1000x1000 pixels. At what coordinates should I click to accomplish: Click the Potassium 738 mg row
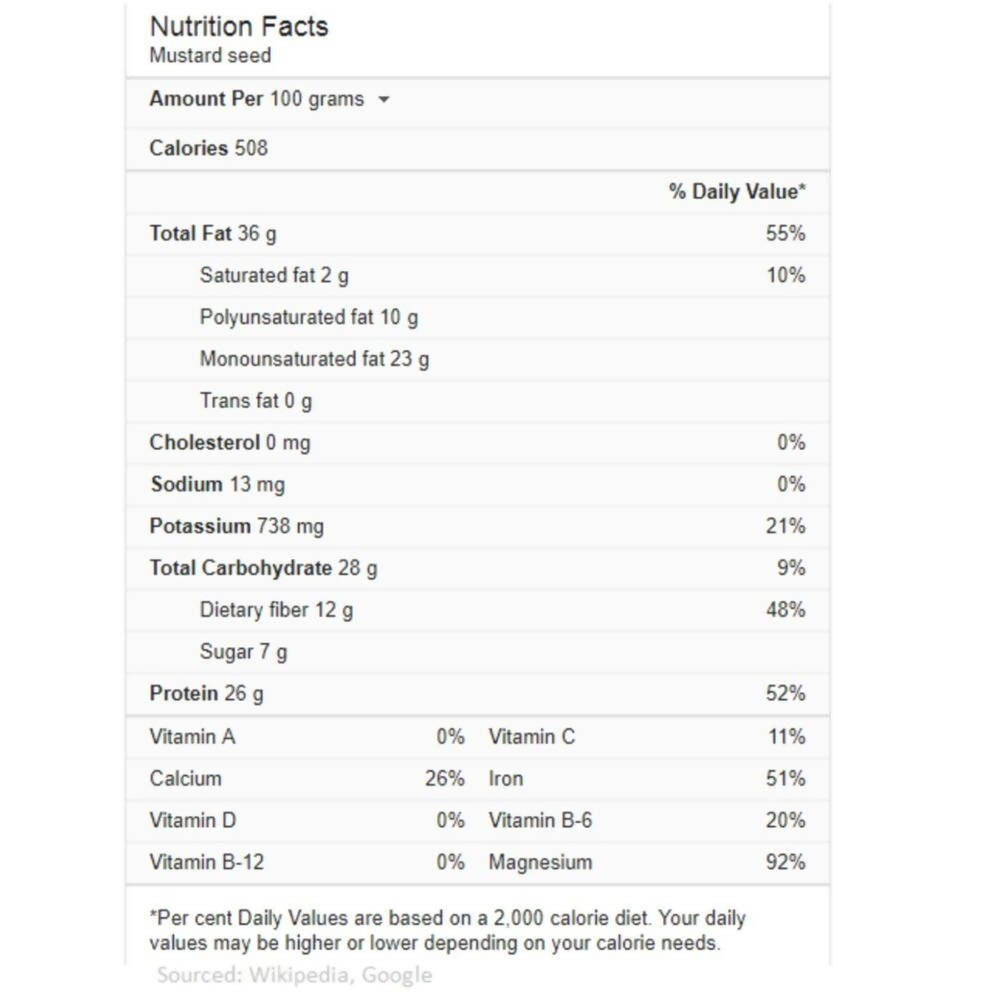pyautogui.click(x=237, y=526)
